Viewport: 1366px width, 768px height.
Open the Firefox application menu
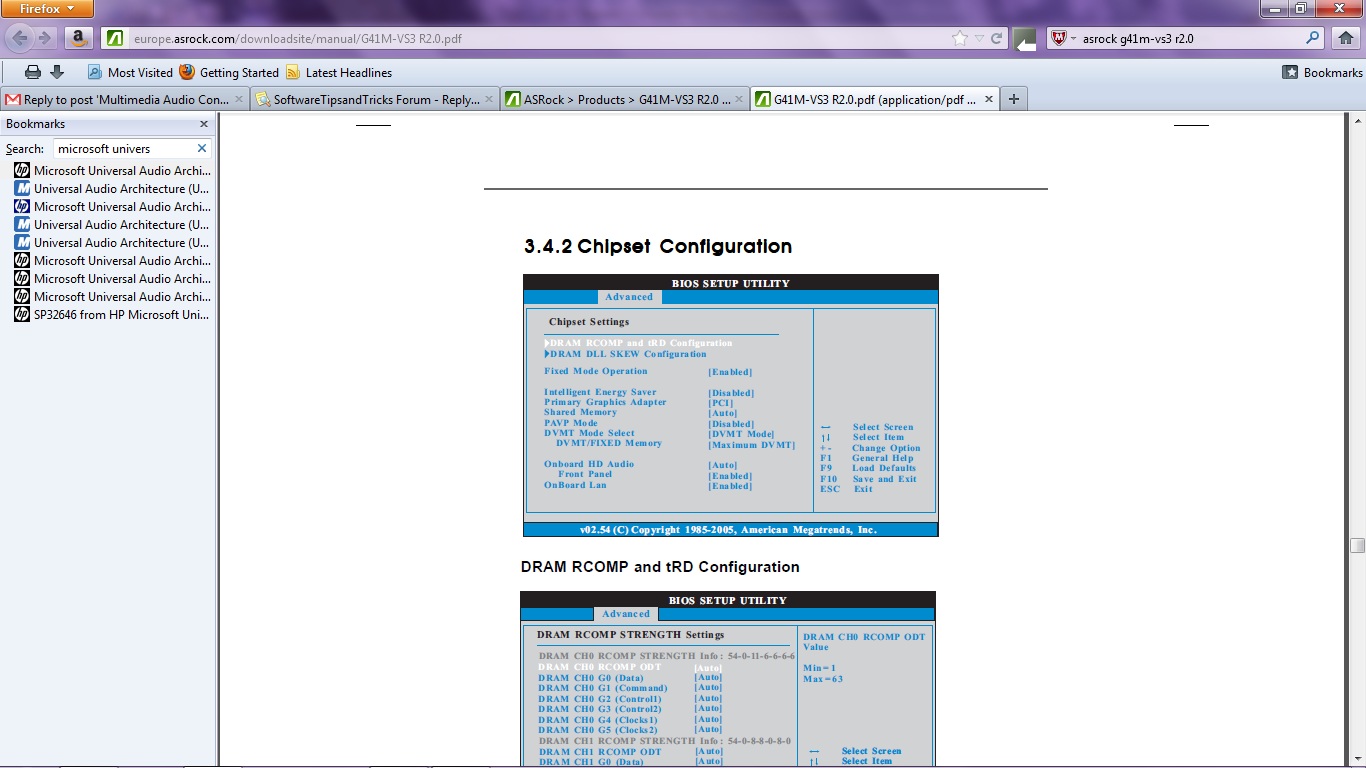pos(47,9)
